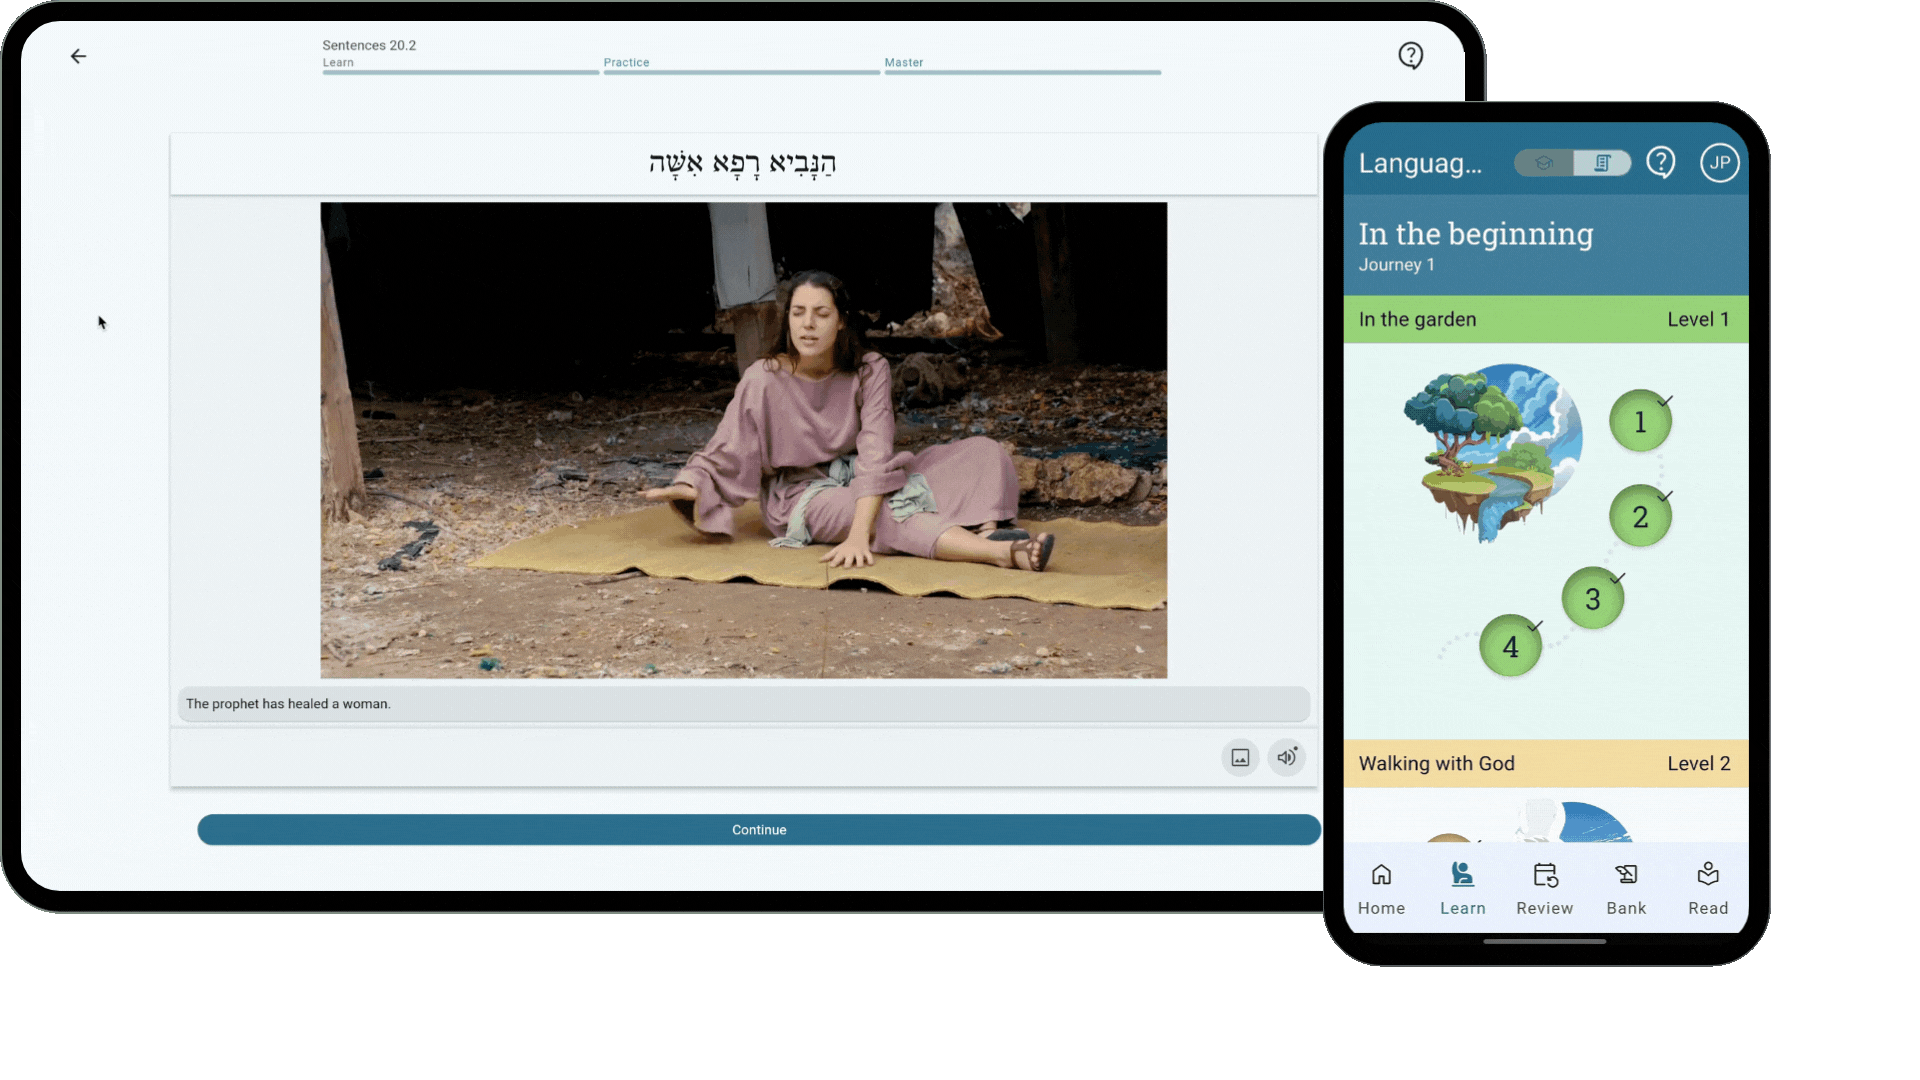
Task: Tap the floating island garden illustration
Action: tap(1492, 452)
